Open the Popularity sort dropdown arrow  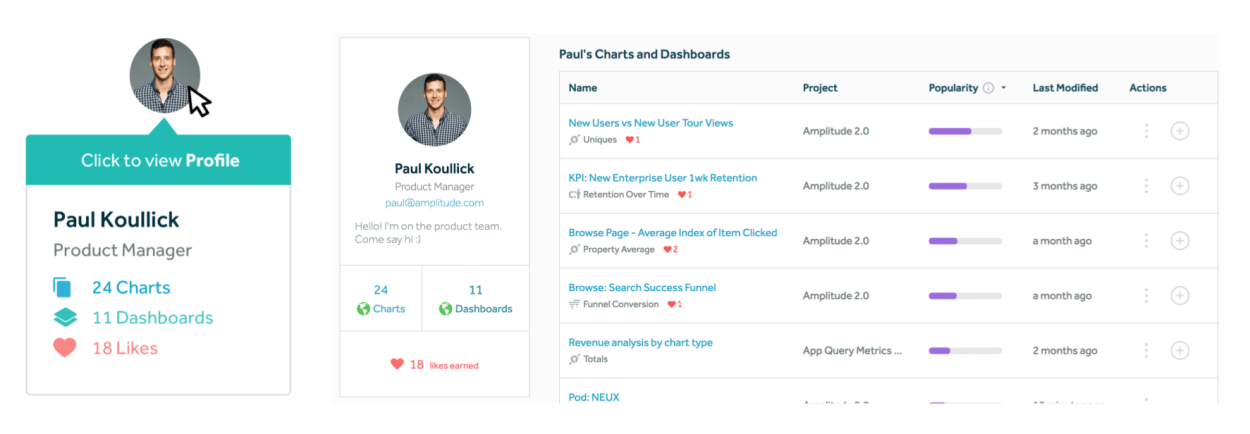[1003, 88]
